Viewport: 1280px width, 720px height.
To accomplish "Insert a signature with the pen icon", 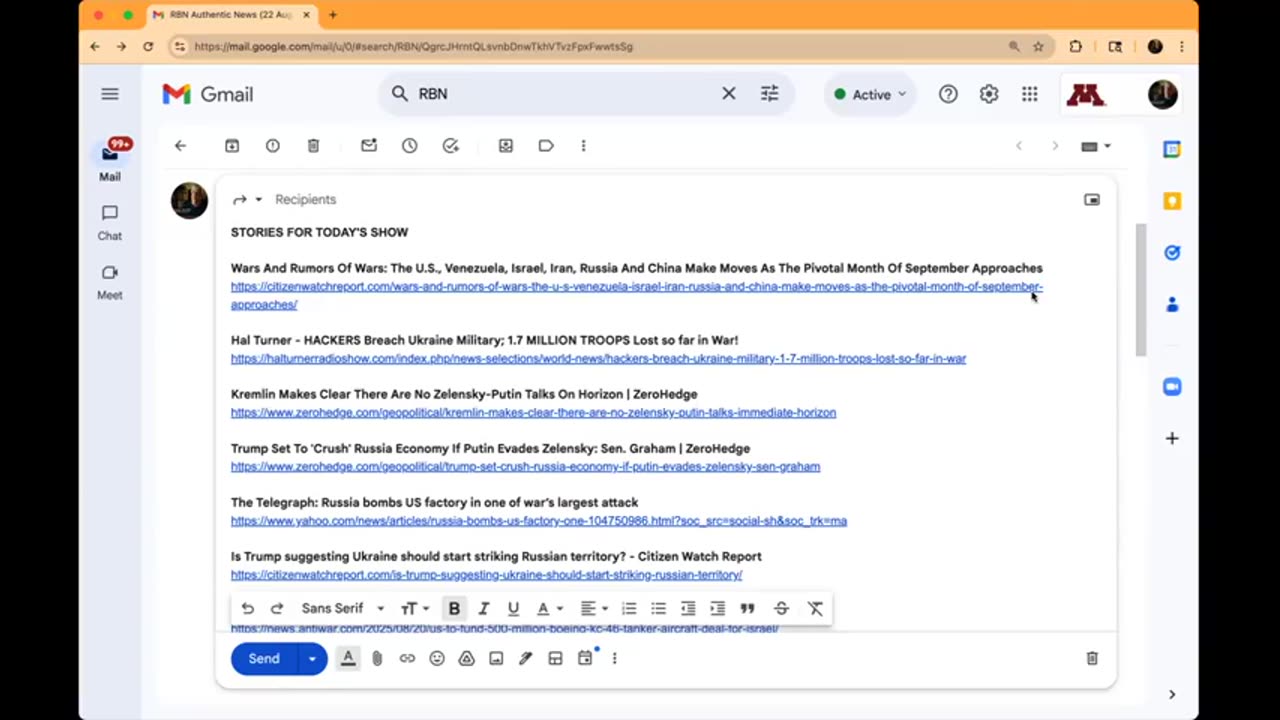I will 525,658.
